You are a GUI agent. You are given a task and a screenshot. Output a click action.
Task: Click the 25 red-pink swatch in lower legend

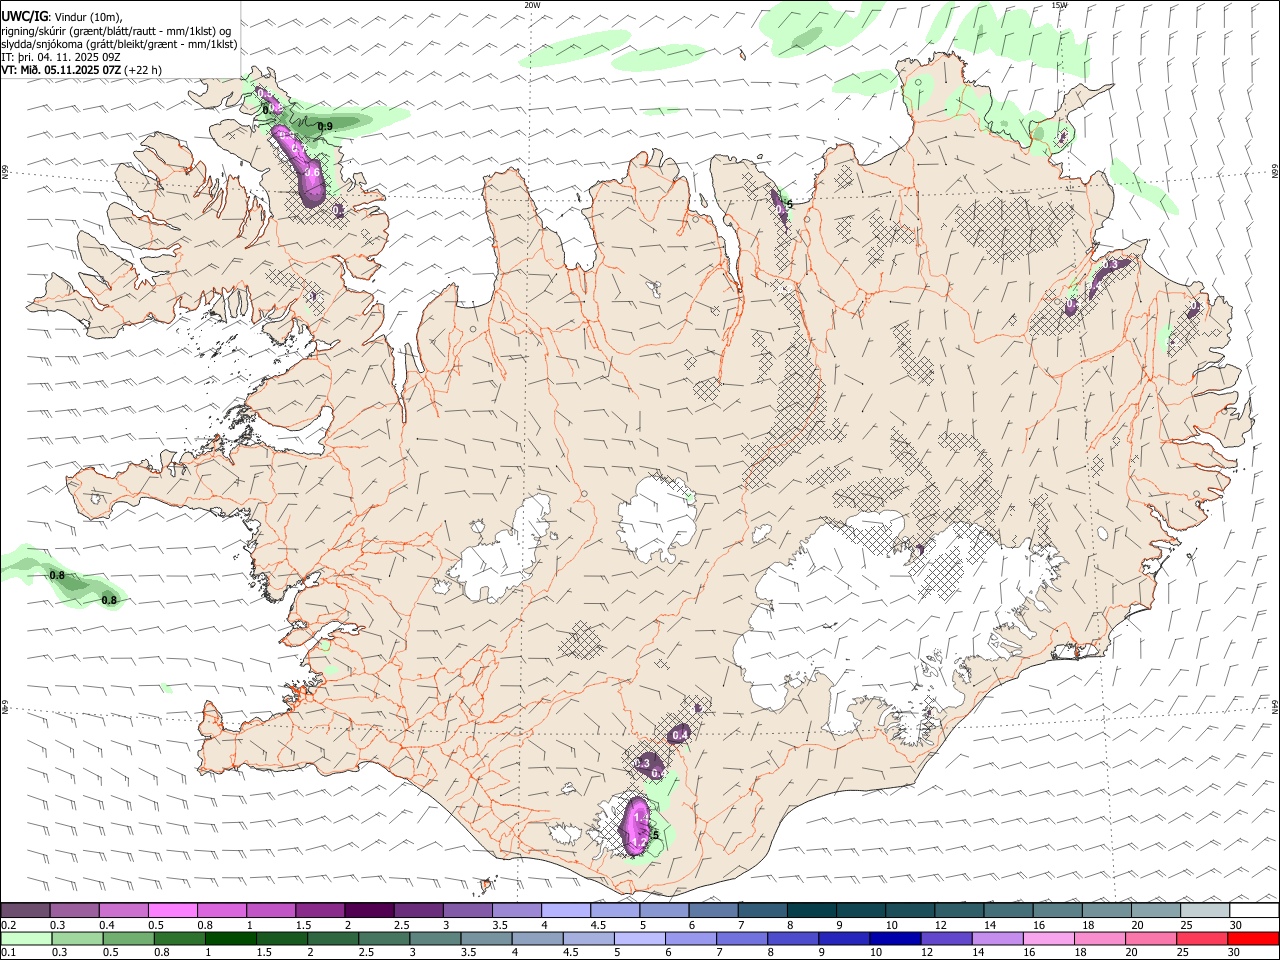click(1202, 938)
